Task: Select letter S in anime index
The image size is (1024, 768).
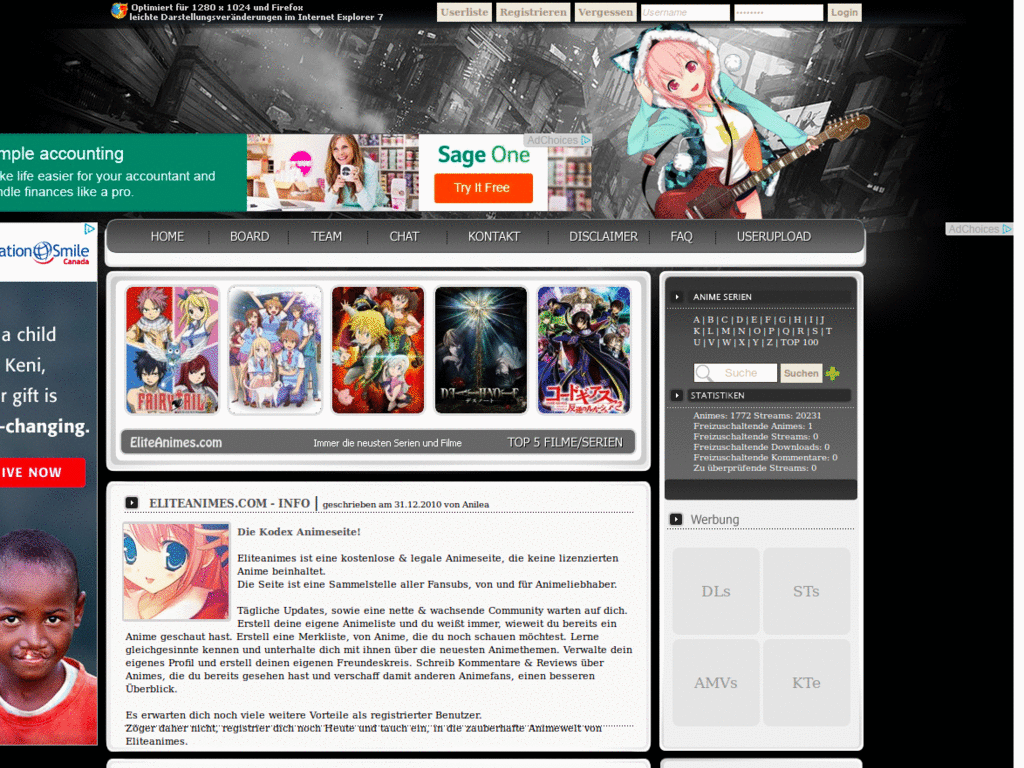Action: [x=815, y=331]
